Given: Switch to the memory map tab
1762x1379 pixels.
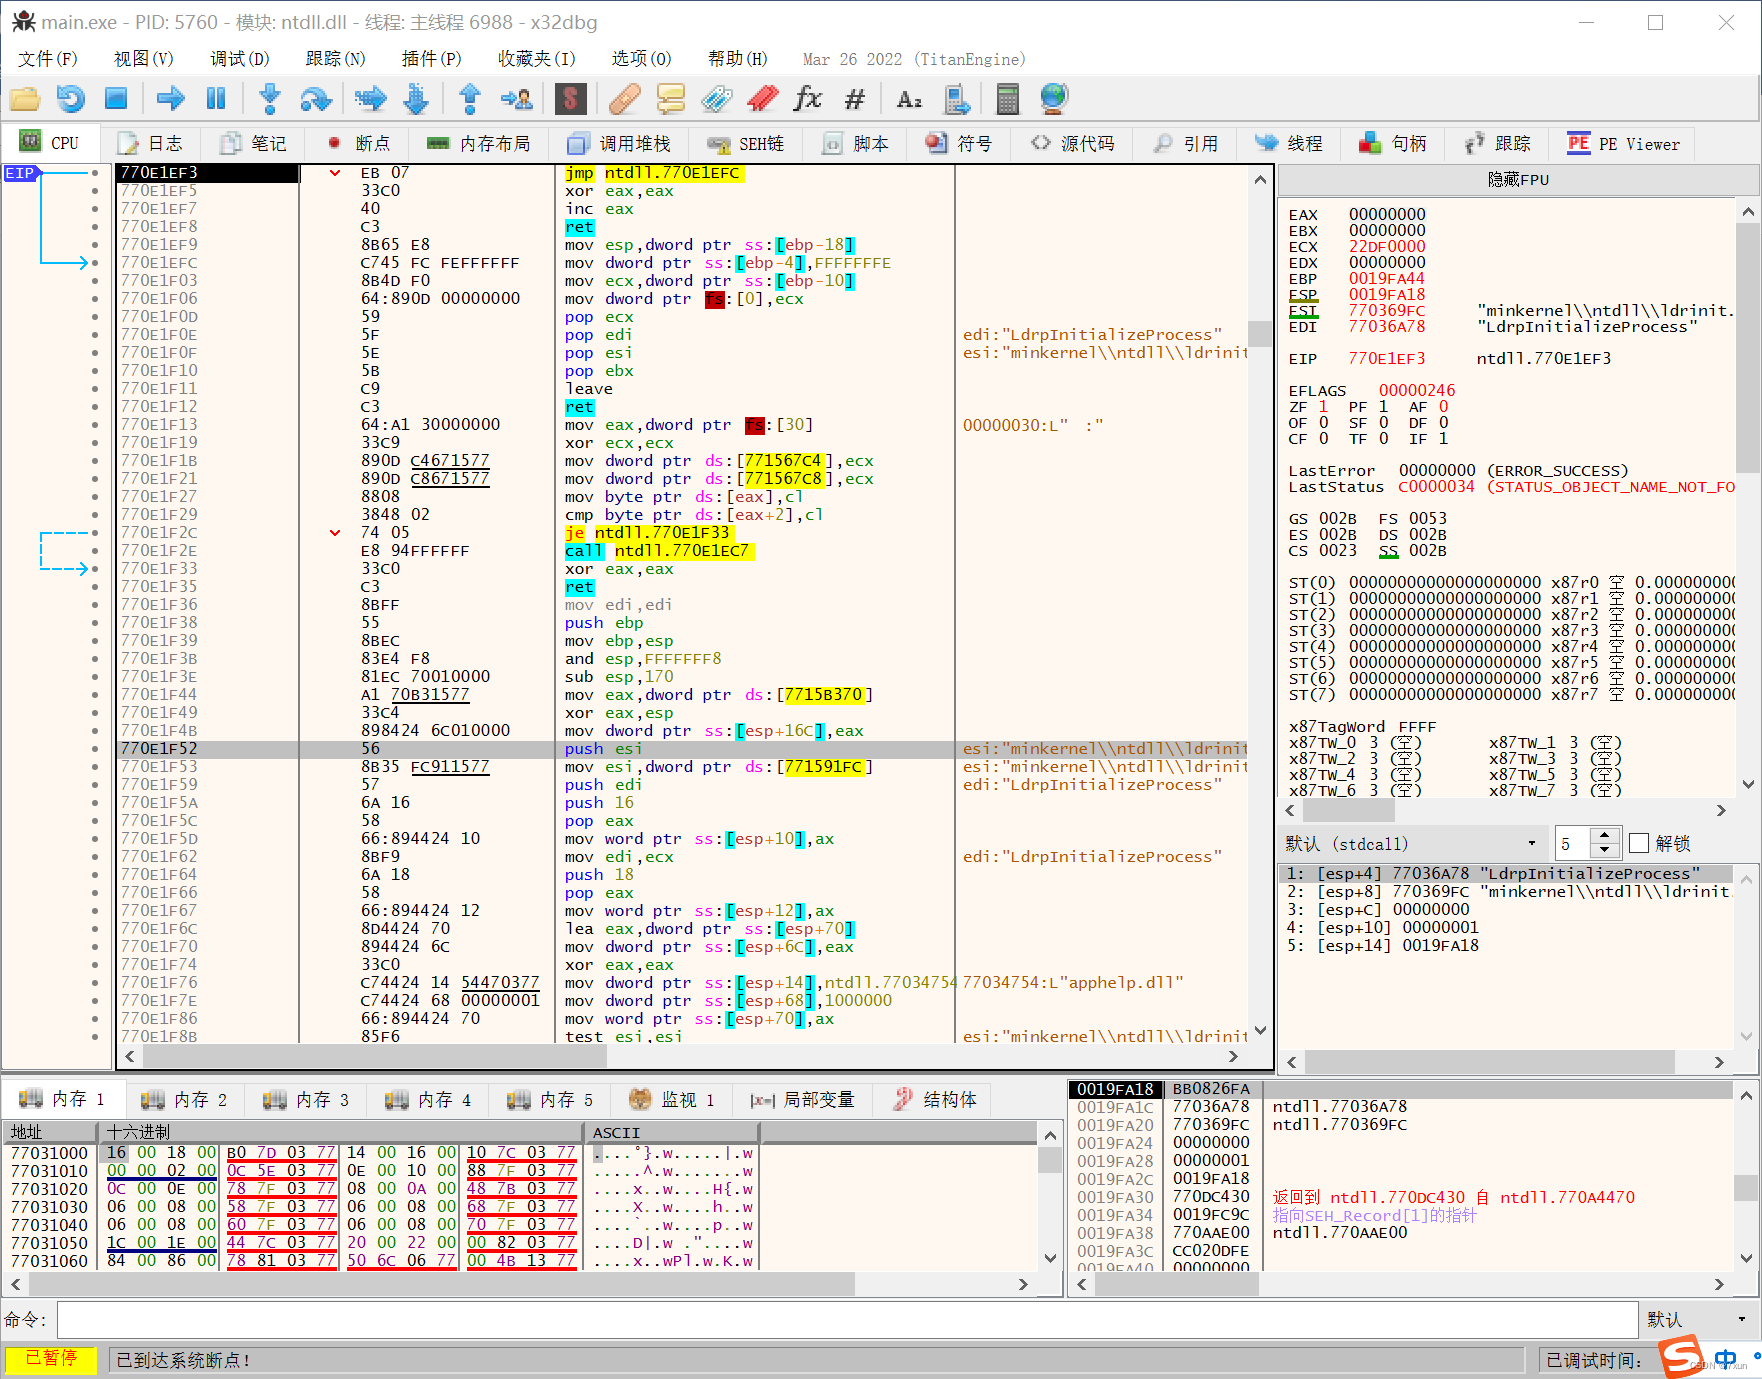Looking at the screenshot, I should 478,143.
